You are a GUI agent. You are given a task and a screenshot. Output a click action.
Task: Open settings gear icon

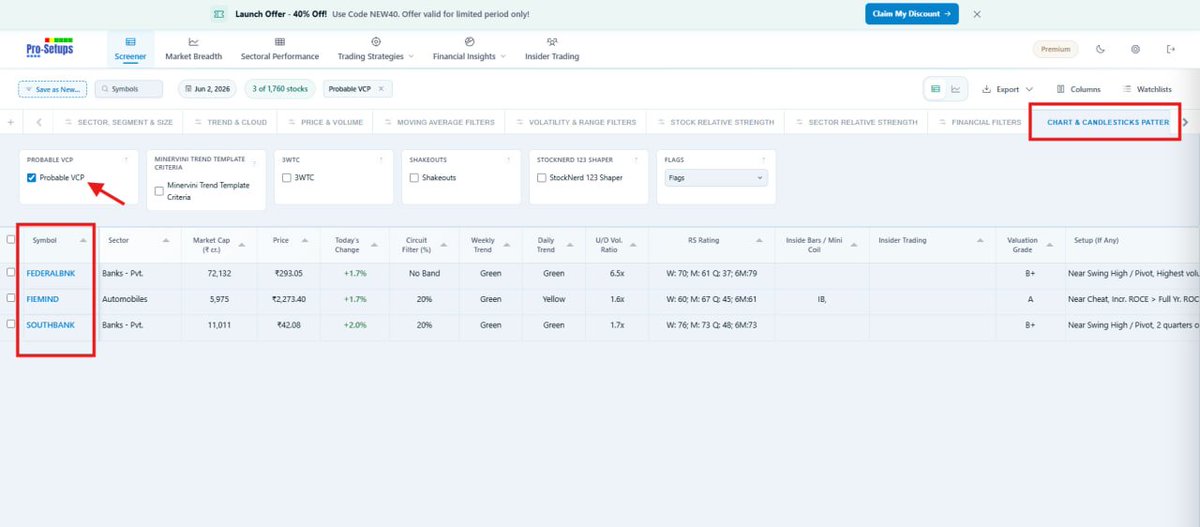pyautogui.click(x=1136, y=49)
